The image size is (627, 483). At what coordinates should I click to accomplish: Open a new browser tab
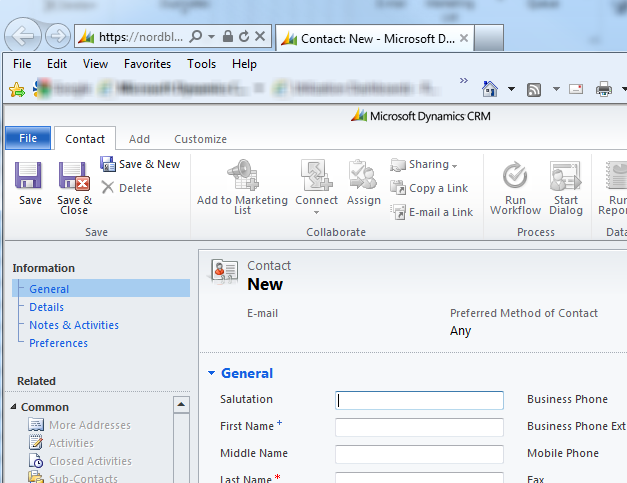[x=489, y=38]
